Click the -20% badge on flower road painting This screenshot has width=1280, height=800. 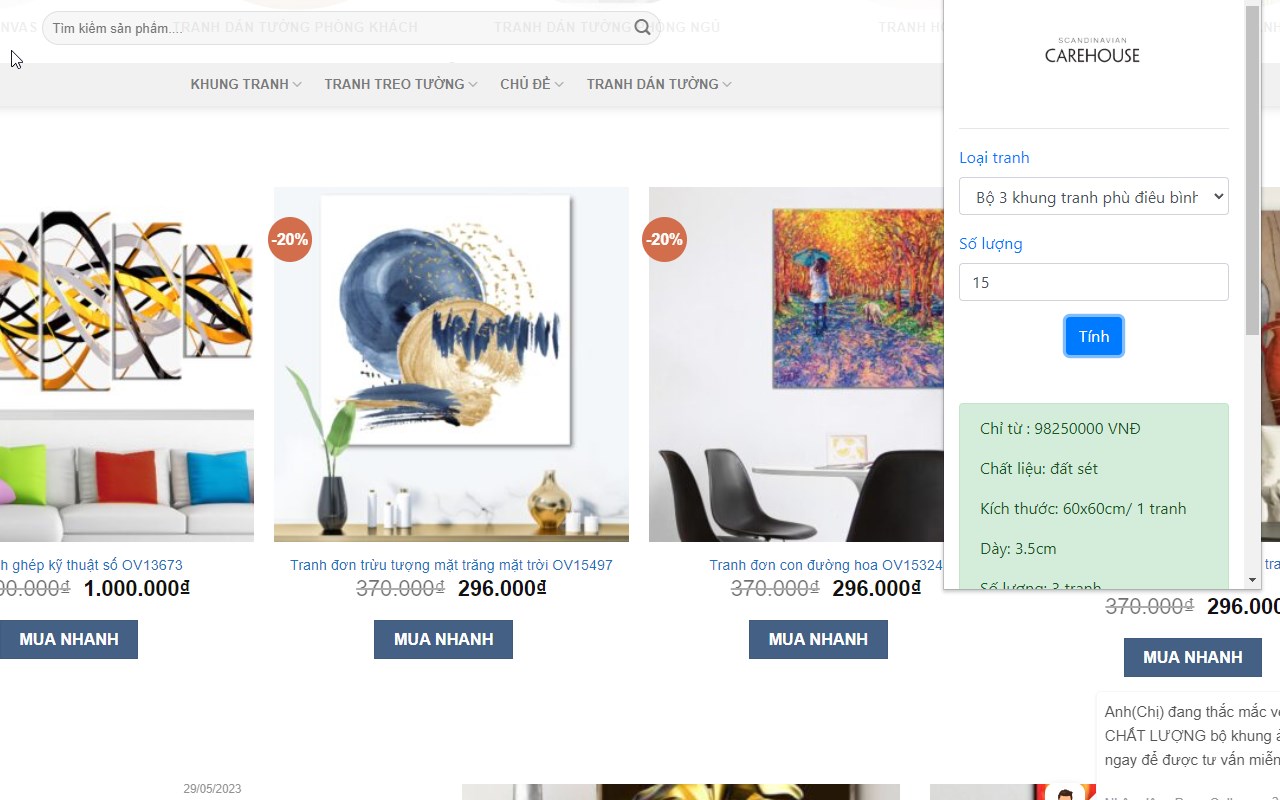coord(664,239)
